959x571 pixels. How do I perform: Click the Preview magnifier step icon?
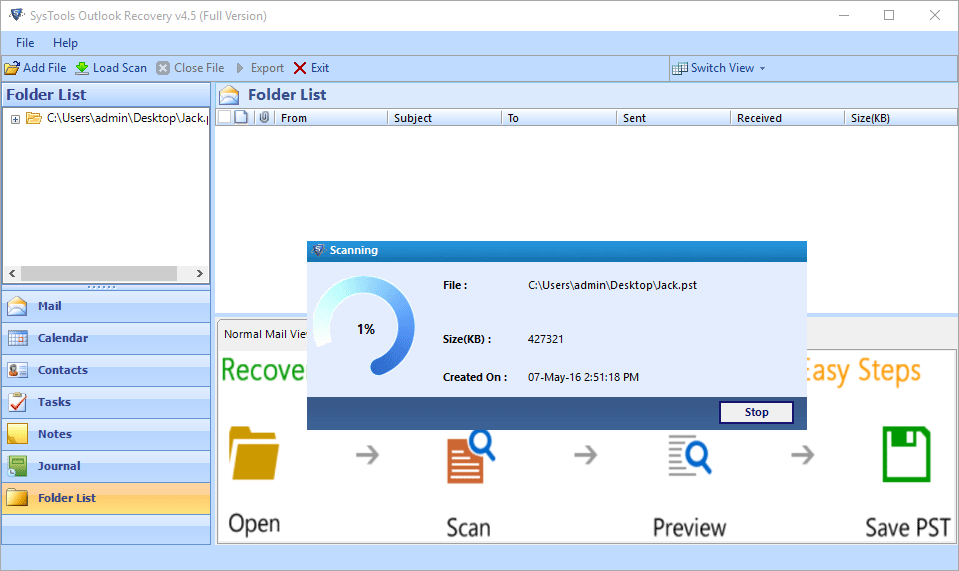tap(690, 455)
